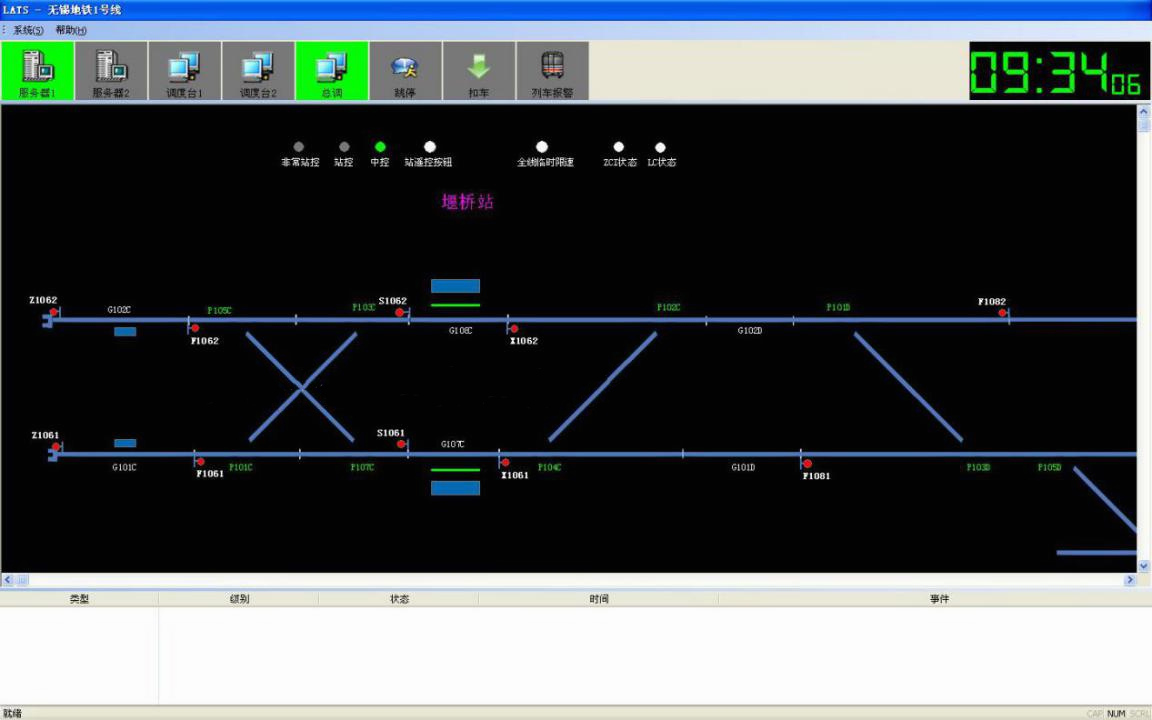Click the 全线临时限速 speed limit indicator
This screenshot has height=720, width=1152.
tap(541, 147)
